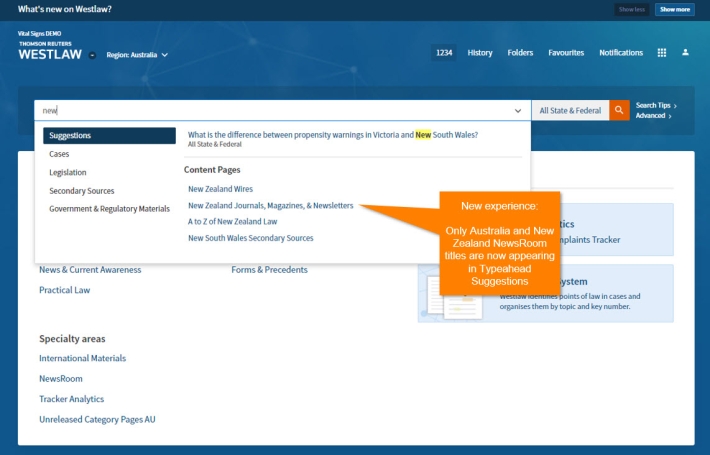Click the Thomson Reuters Westlaw logo
Image resolution: width=710 pixels, height=455 pixels.
[x=50, y=51]
